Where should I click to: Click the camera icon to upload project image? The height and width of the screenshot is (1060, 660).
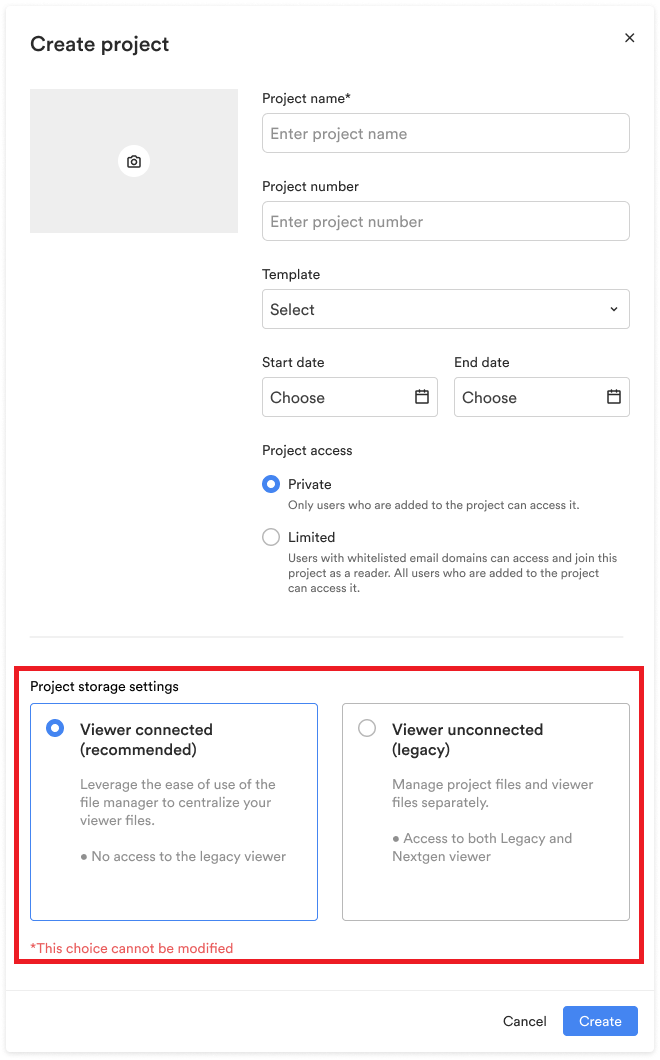coord(134,162)
